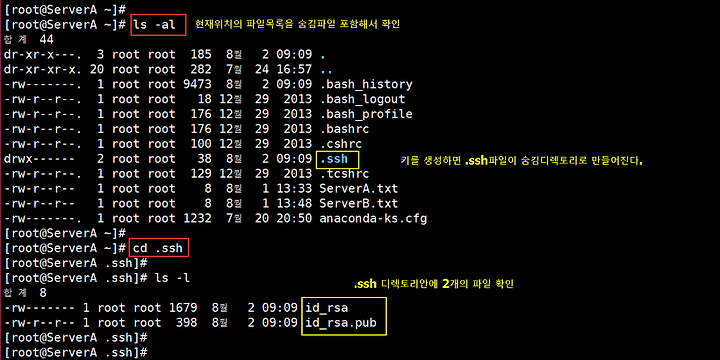The height and width of the screenshot is (360, 720).
Task: Click the ServerA.txt file name
Action: (x=358, y=189)
